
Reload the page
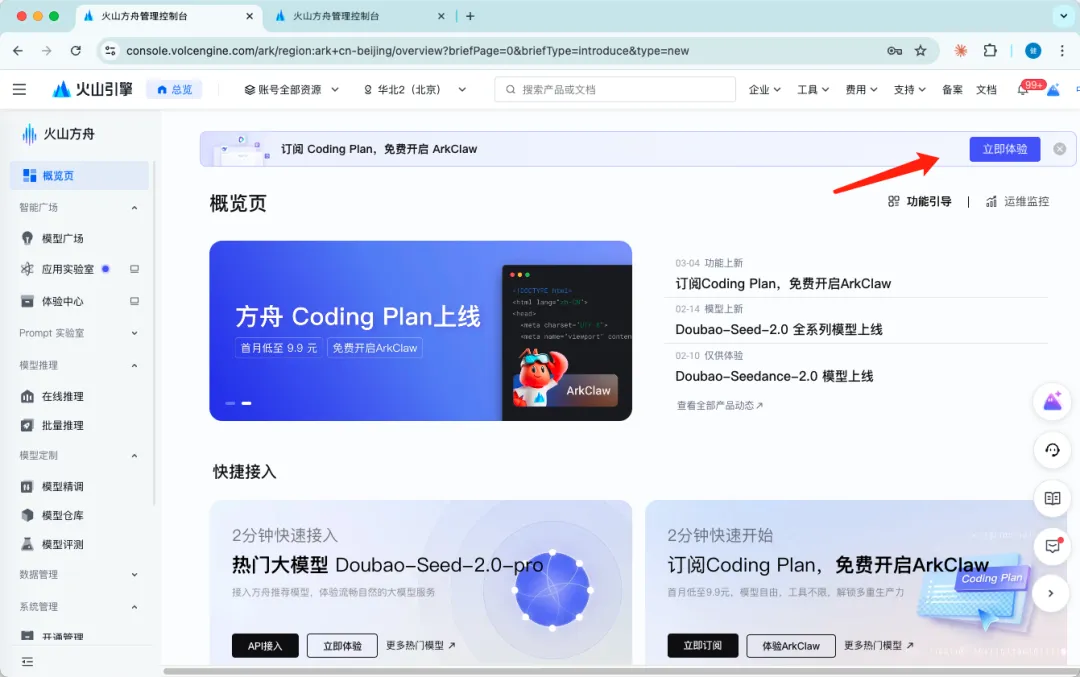click(x=76, y=50)
